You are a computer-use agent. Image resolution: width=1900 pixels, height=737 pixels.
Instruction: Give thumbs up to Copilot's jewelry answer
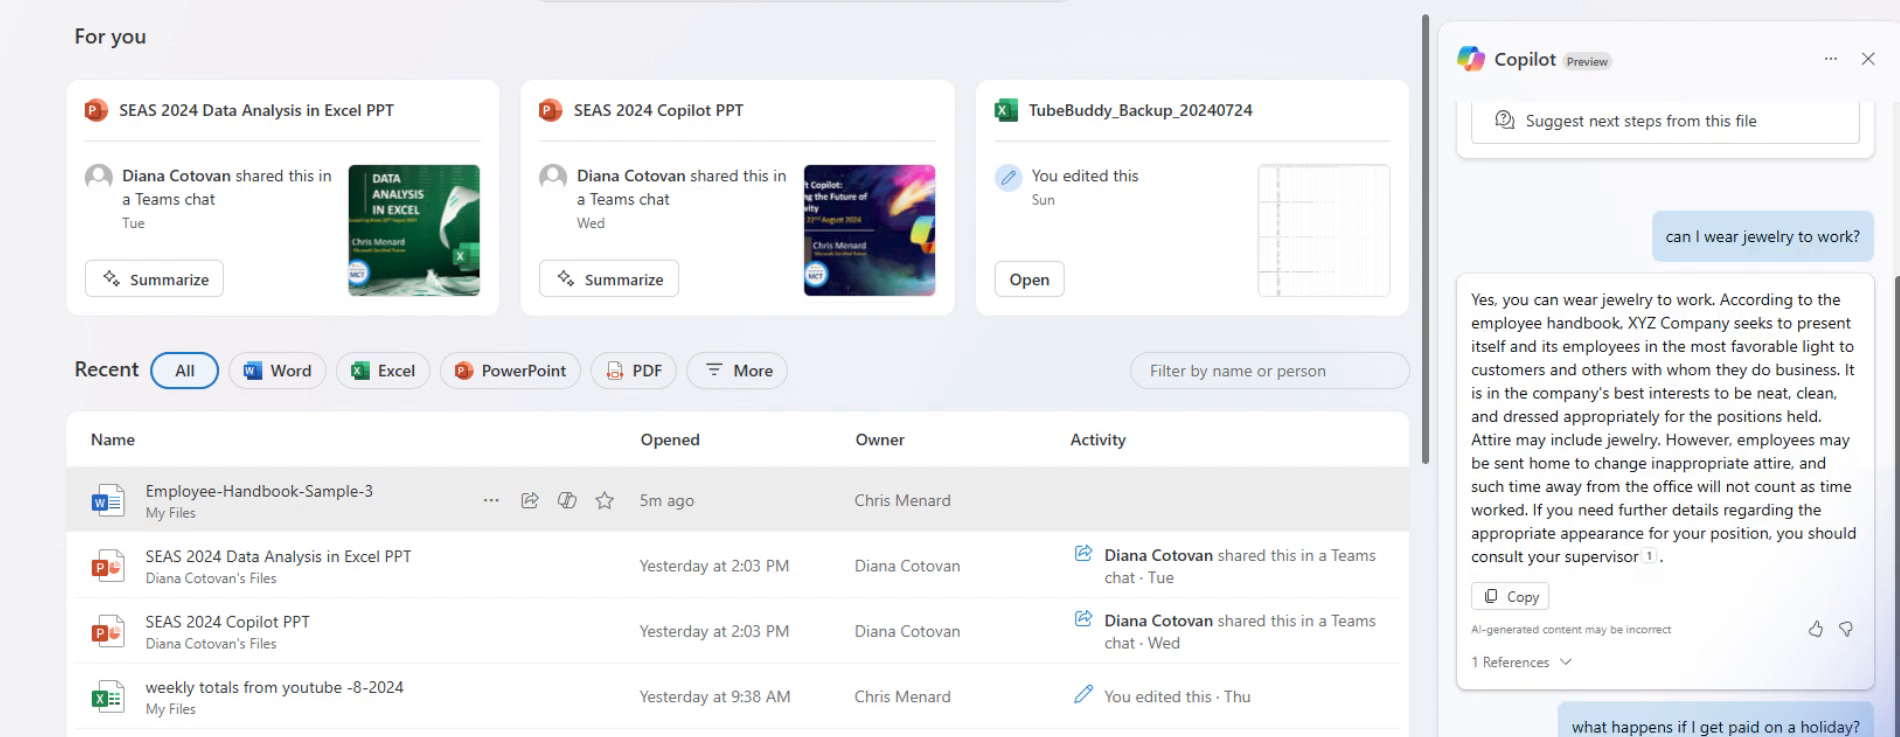(x=1815, y=629)
